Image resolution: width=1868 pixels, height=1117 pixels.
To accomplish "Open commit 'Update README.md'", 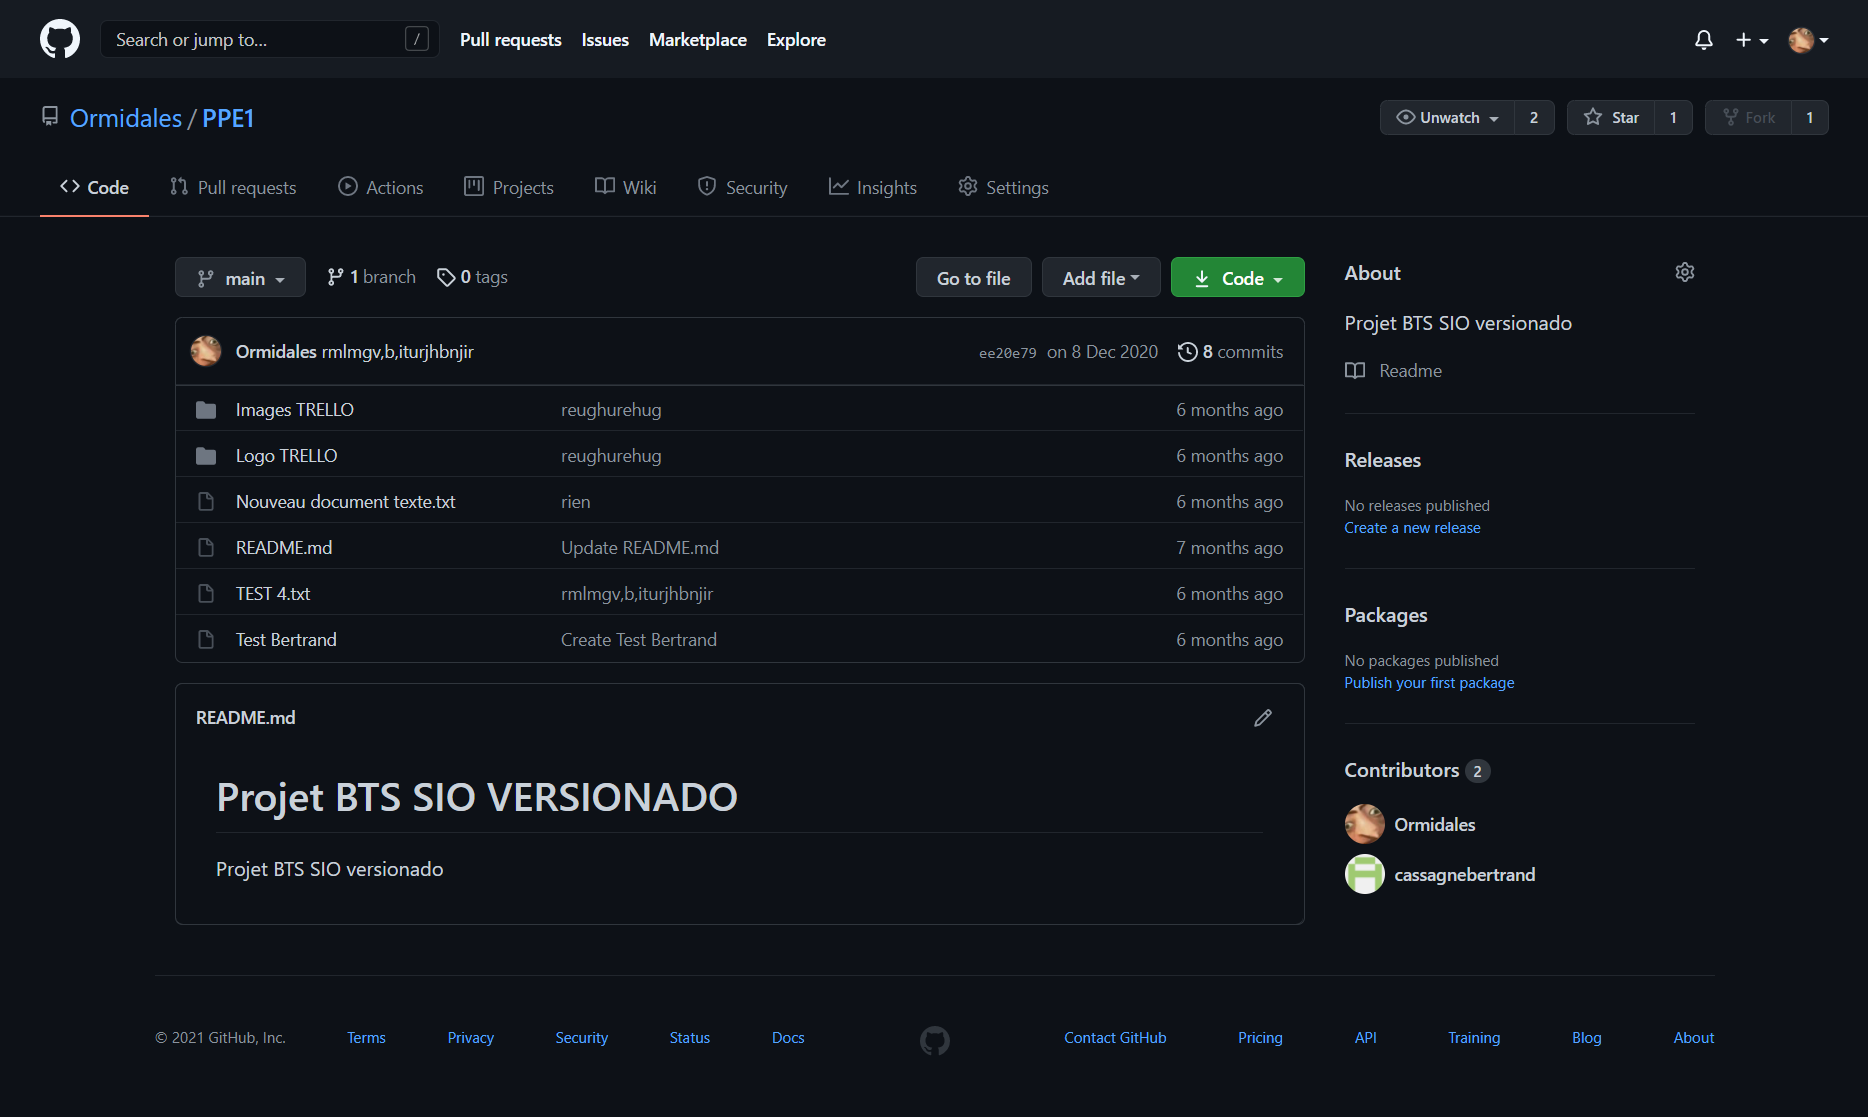I will [x=640, y=547].
